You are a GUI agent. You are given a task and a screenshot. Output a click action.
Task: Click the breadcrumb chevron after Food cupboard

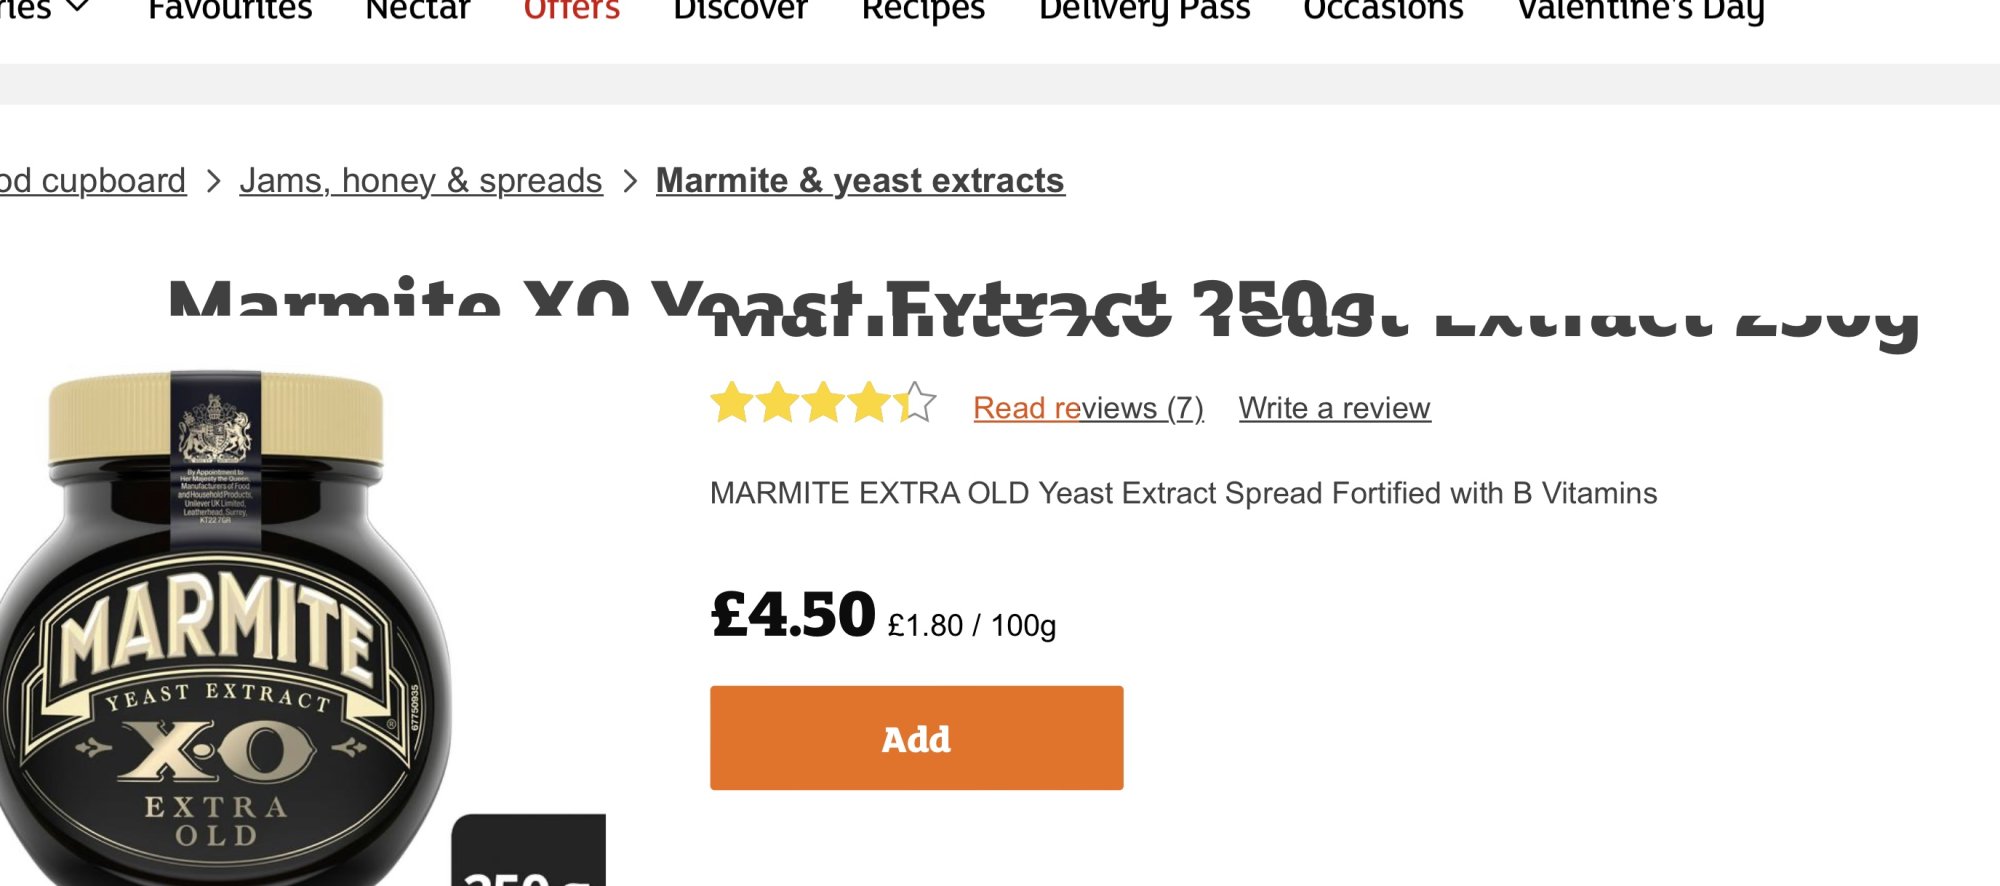[213, 182]
